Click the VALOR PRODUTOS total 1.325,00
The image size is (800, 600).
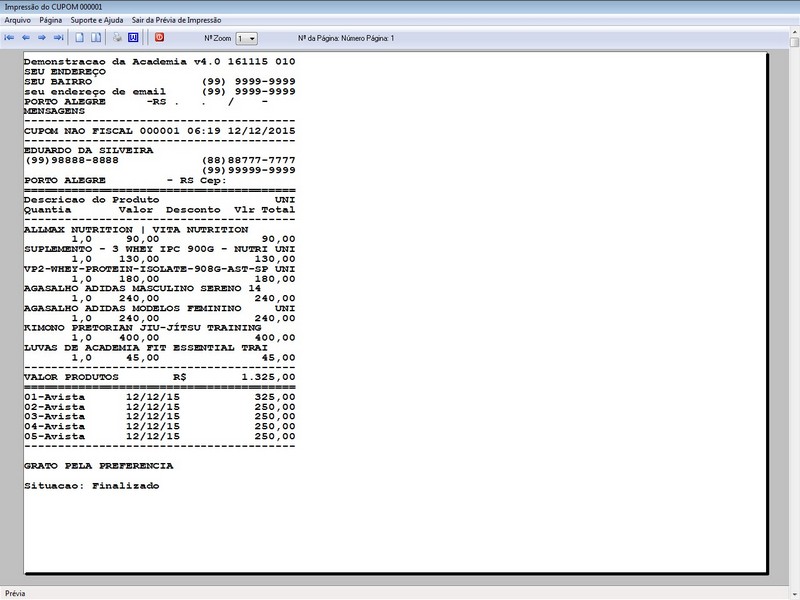coord(268,378)
